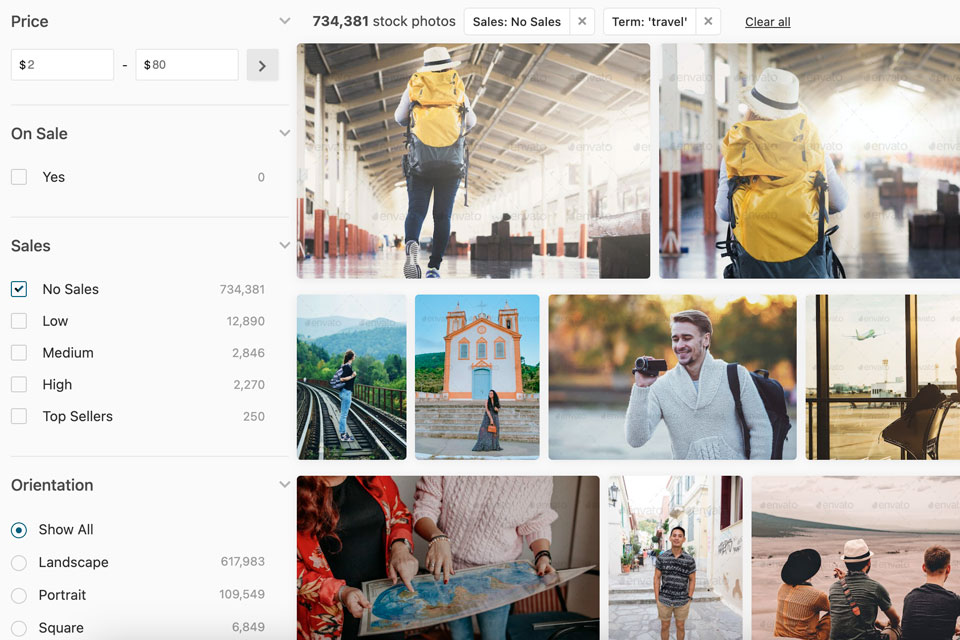Open photo of hands pointing at map
This screenshot has height=640, width=960.
pyautogui.click(x=448, y=558)
